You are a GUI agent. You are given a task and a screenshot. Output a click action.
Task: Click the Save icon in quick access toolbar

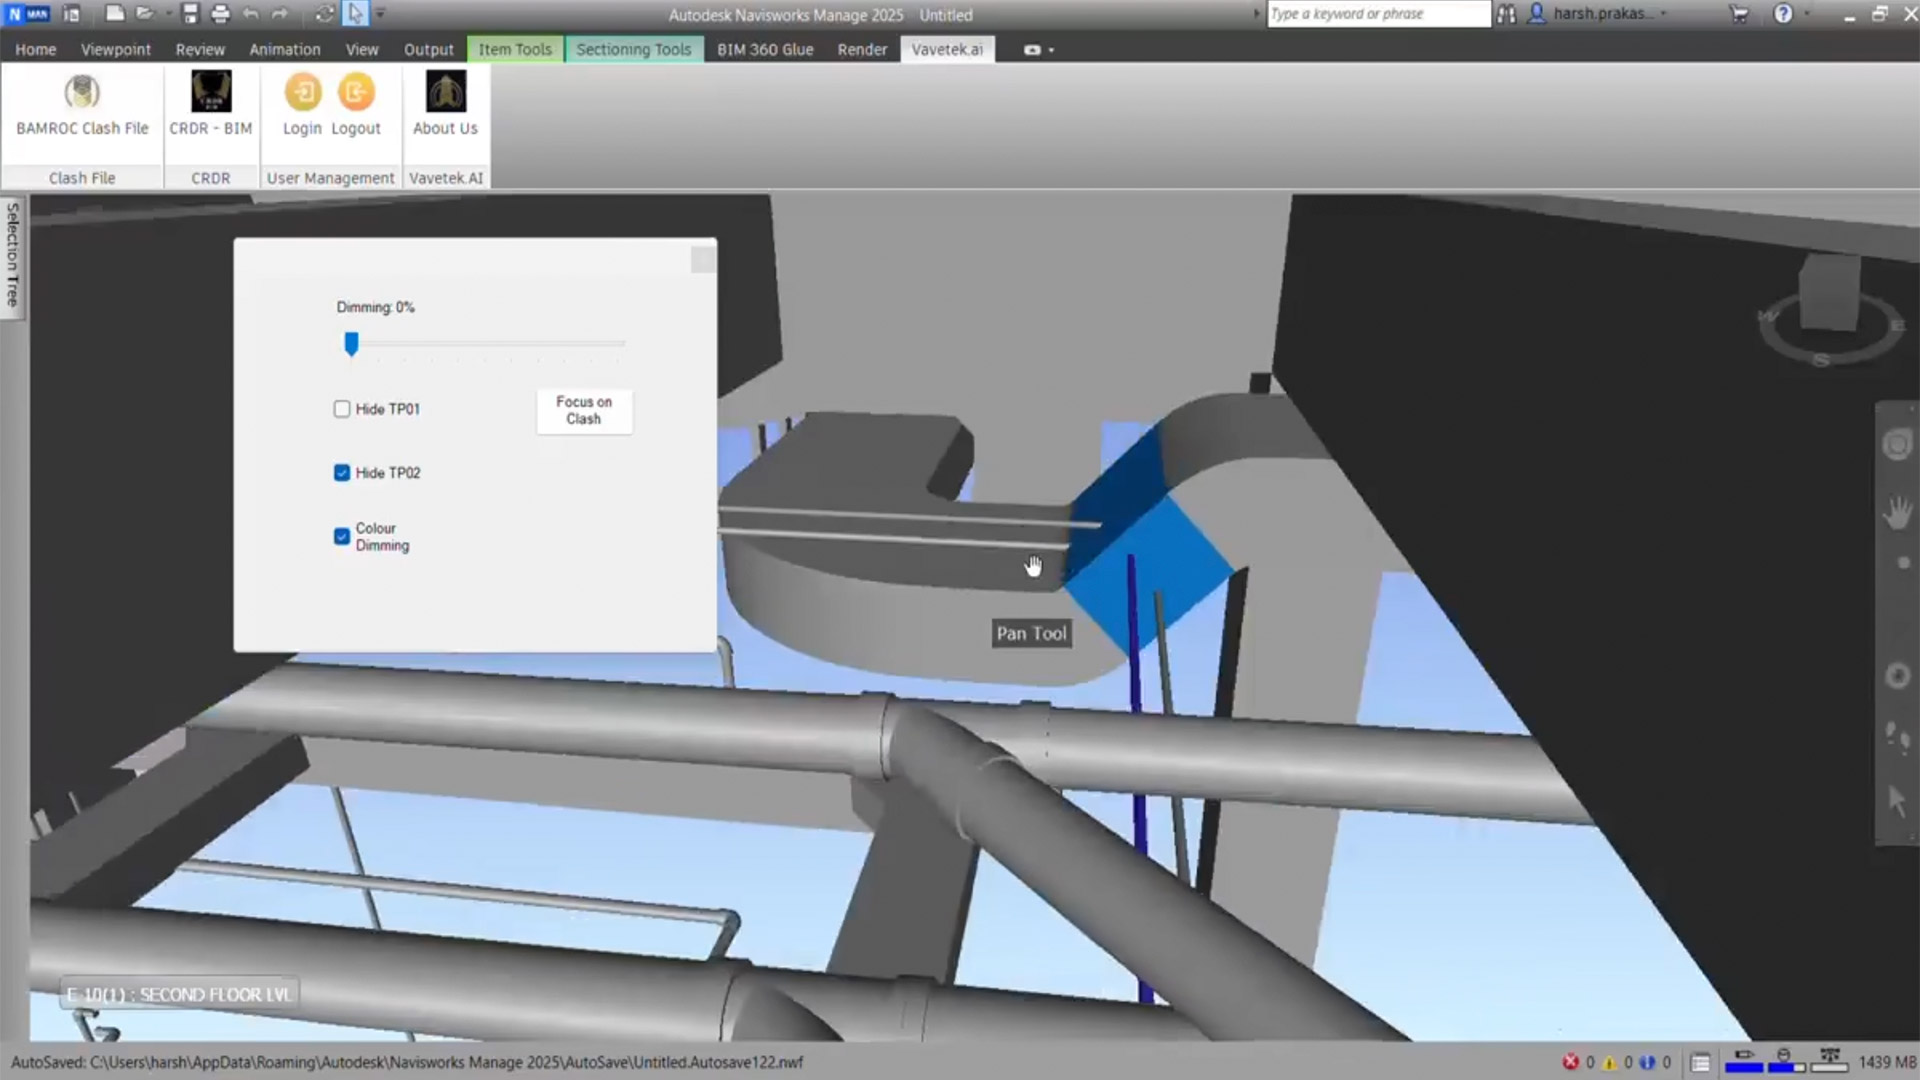click(x=190, y=14)
